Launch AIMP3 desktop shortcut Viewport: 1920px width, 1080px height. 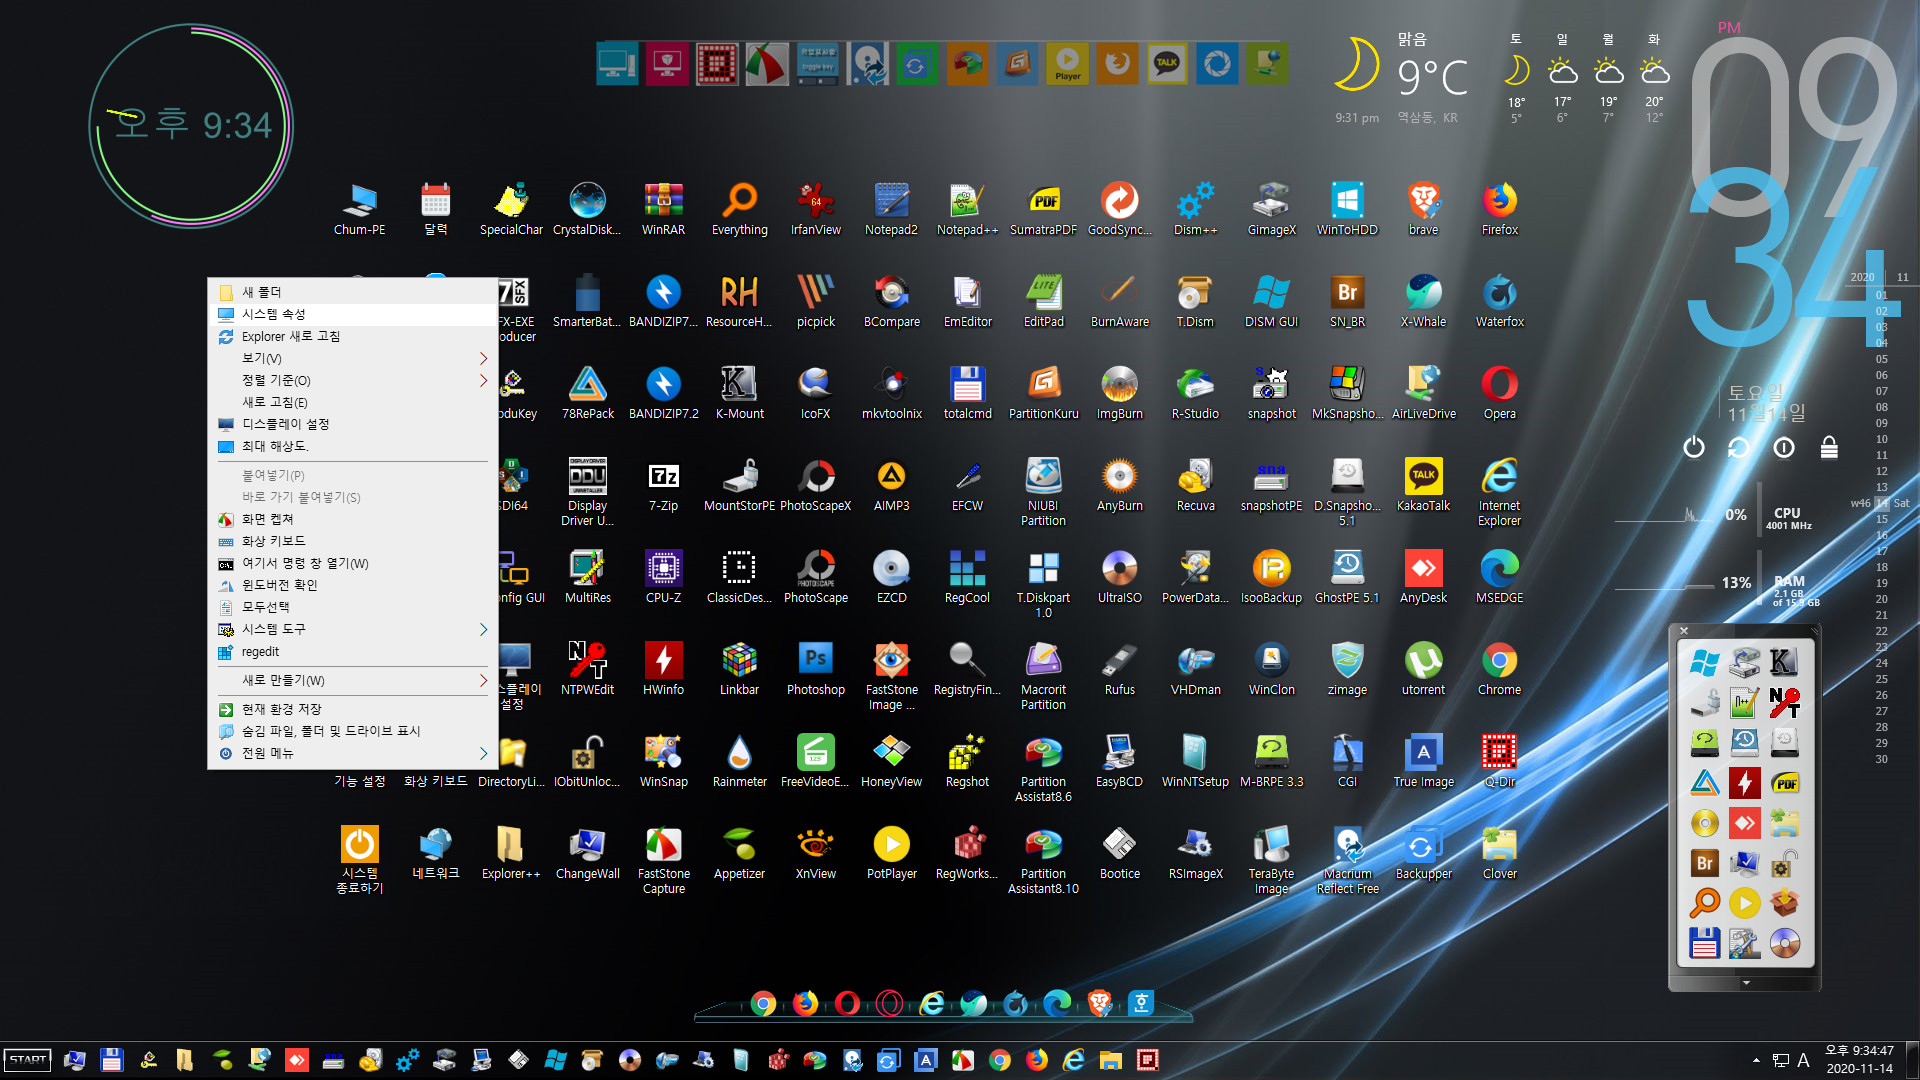coord(891,484)
